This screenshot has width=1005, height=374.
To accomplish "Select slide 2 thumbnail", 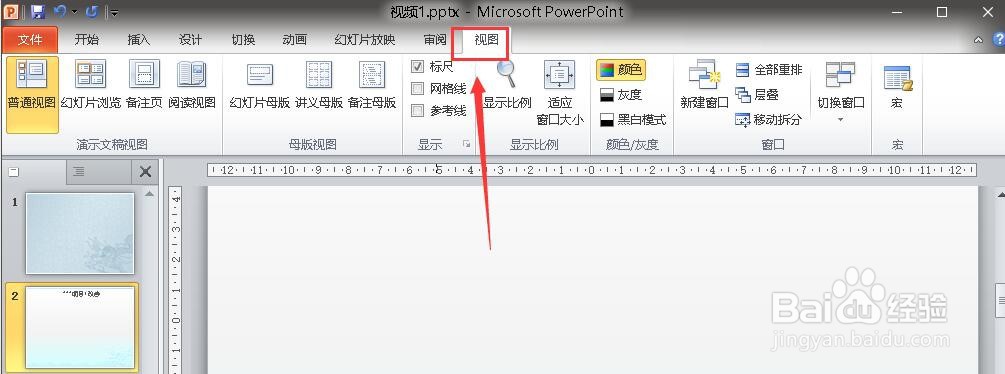I will [x=80, y=328].
